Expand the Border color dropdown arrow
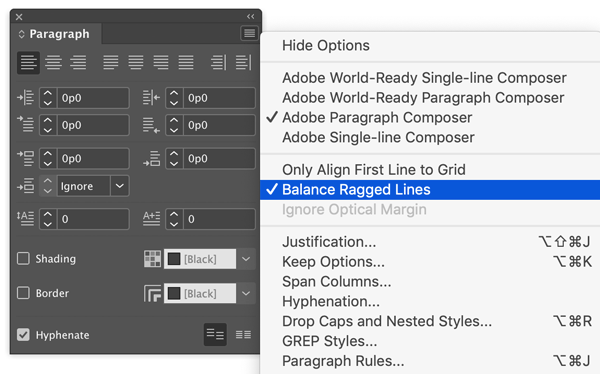 (246, 293)
